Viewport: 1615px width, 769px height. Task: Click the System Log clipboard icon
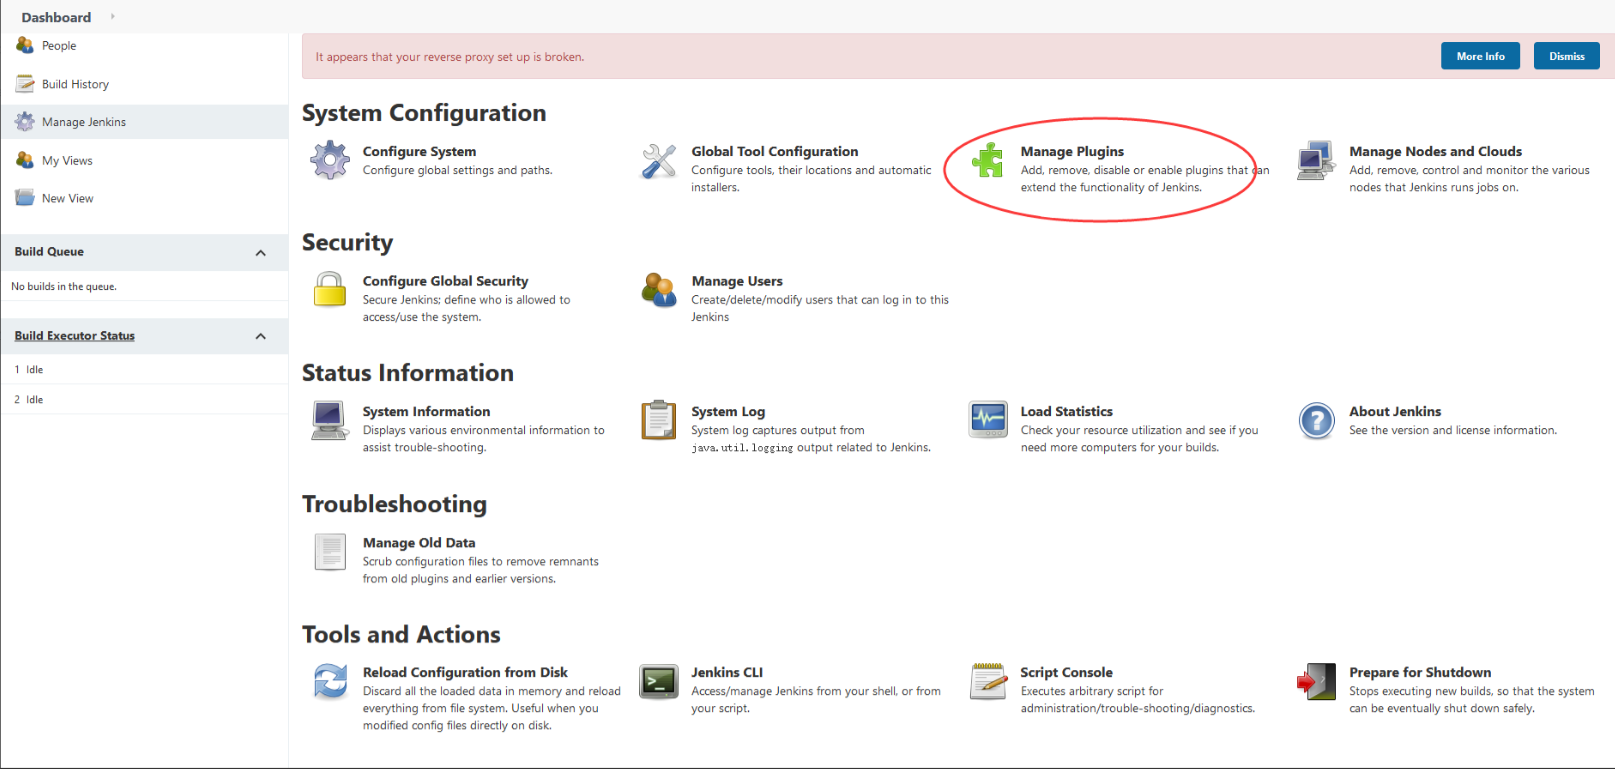(x=659, y=420)
